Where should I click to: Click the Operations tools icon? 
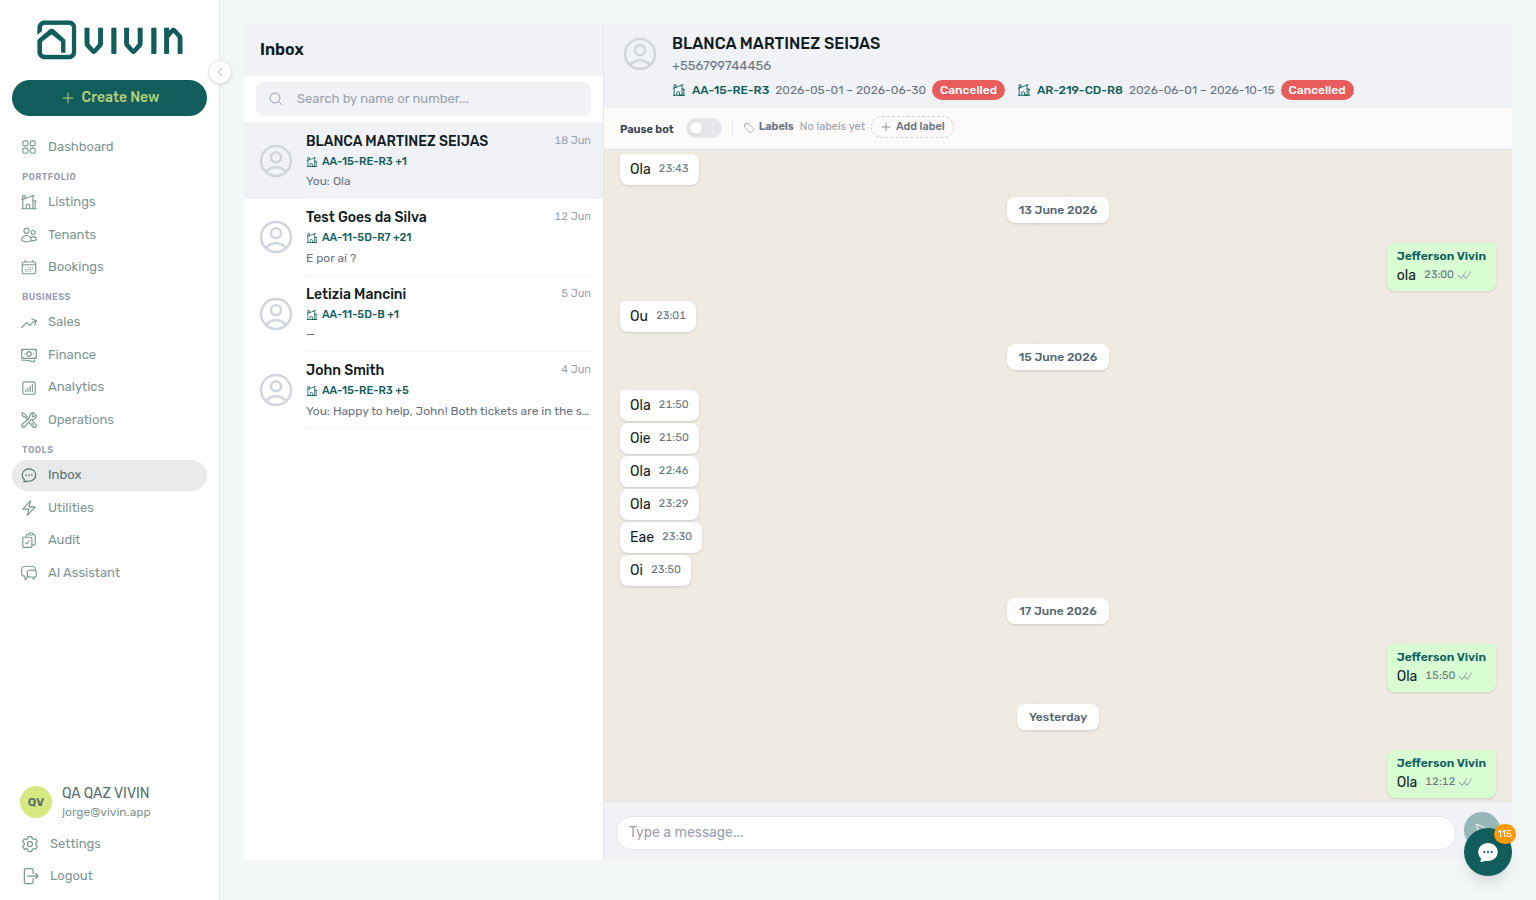click(29, 420)
